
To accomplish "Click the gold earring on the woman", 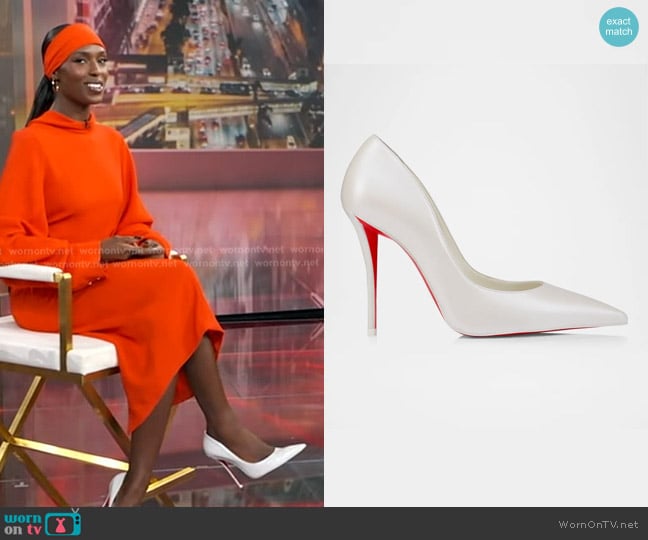I will pos(57,86).
